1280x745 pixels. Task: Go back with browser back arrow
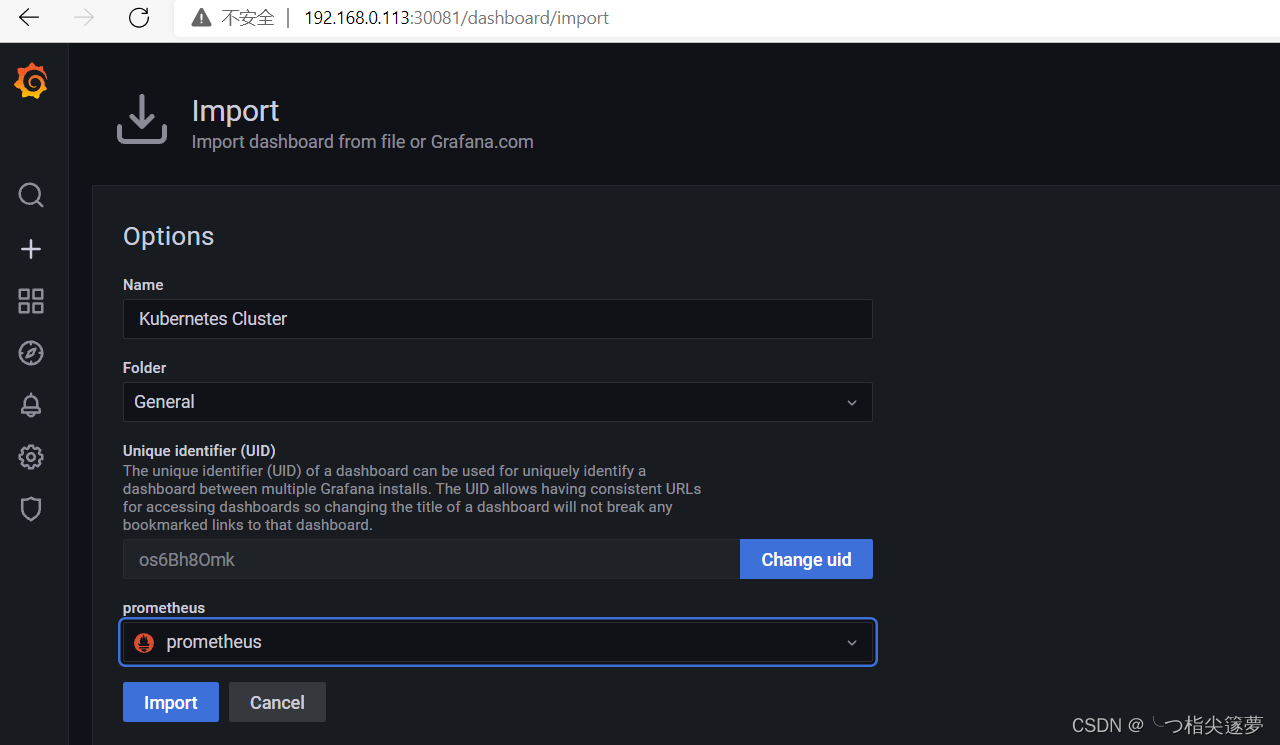pyautogui.click(x=29, y=17)
